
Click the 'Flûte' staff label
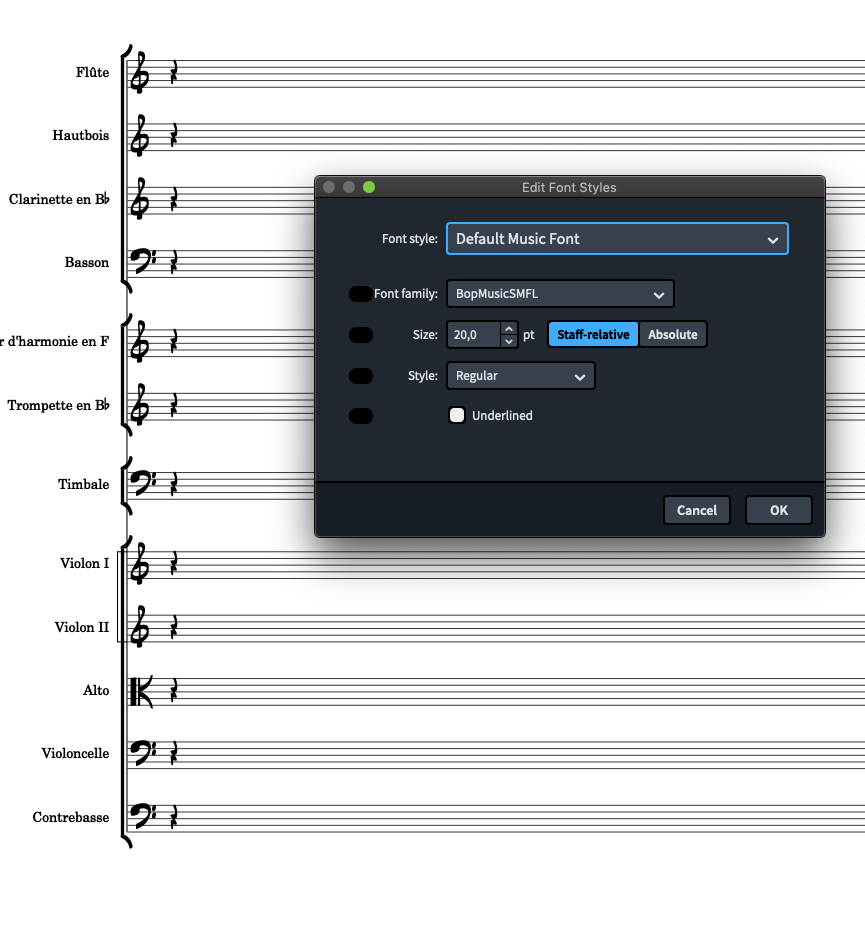pyautogui.click(x=92, y=72)
